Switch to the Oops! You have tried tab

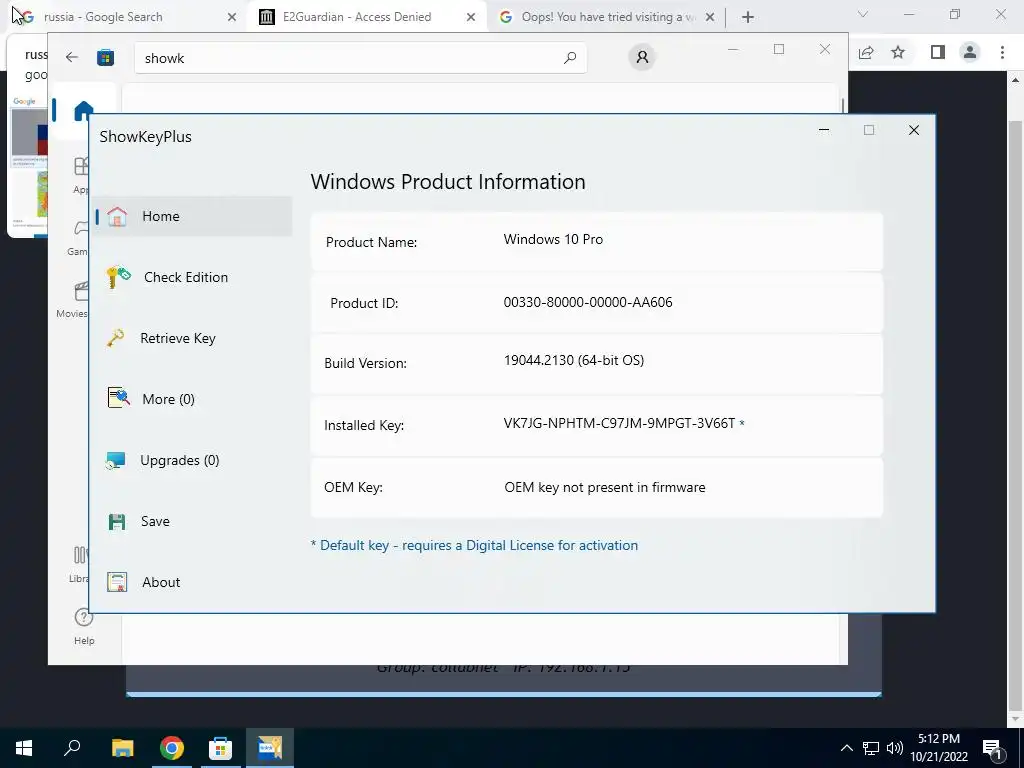tap(605, 17)
